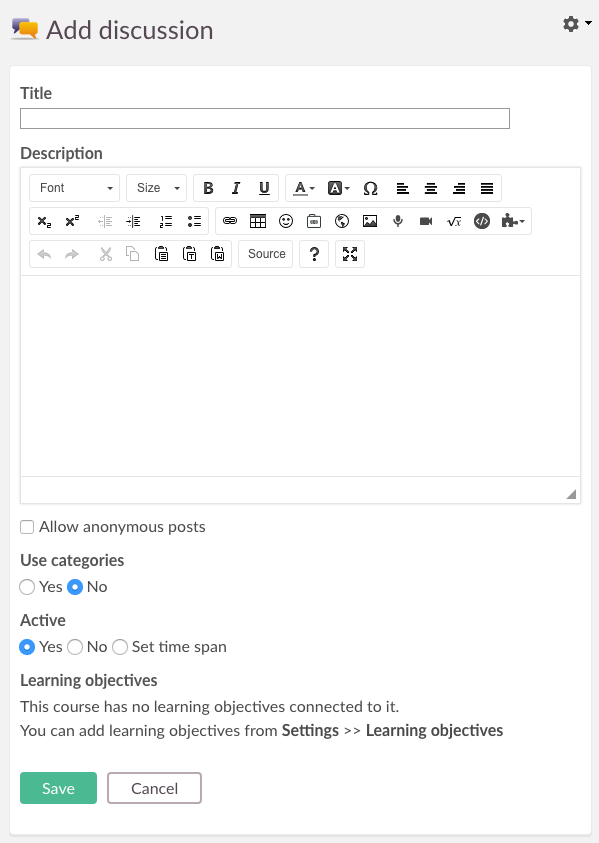
Task: Enable Allow anonymous posts checkbox
Action: click(x=27, y=527)
